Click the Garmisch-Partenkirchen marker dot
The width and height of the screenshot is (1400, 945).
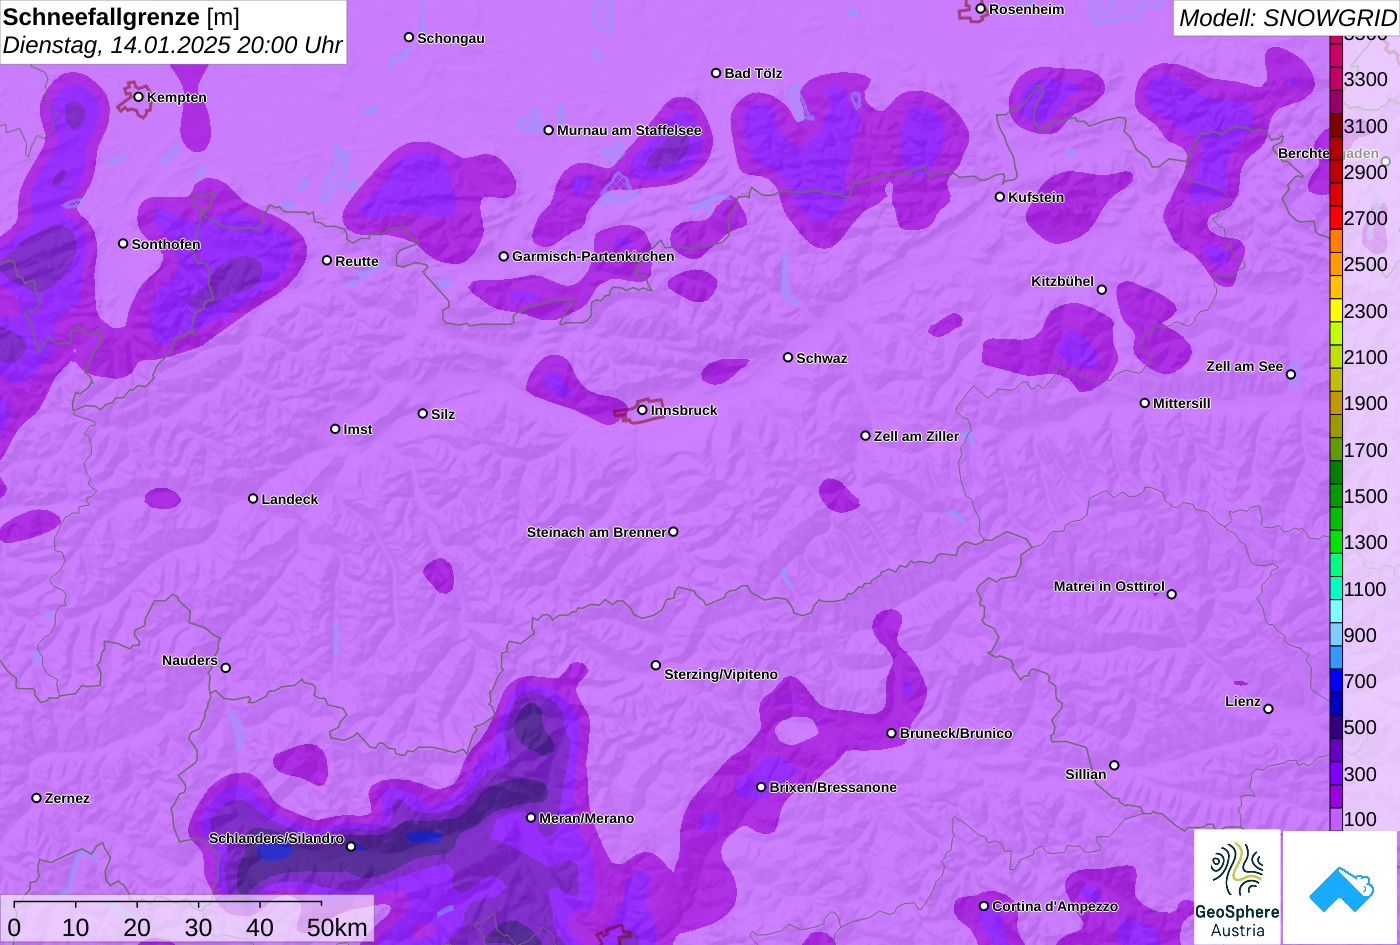click(x=504, y=256)
